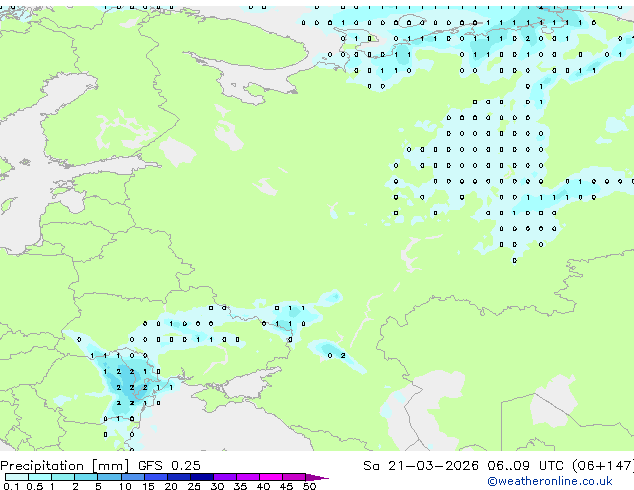Click the "0.5" legend value
The height and width of the screenshot is (490, 634).
(x=35, y=486)
